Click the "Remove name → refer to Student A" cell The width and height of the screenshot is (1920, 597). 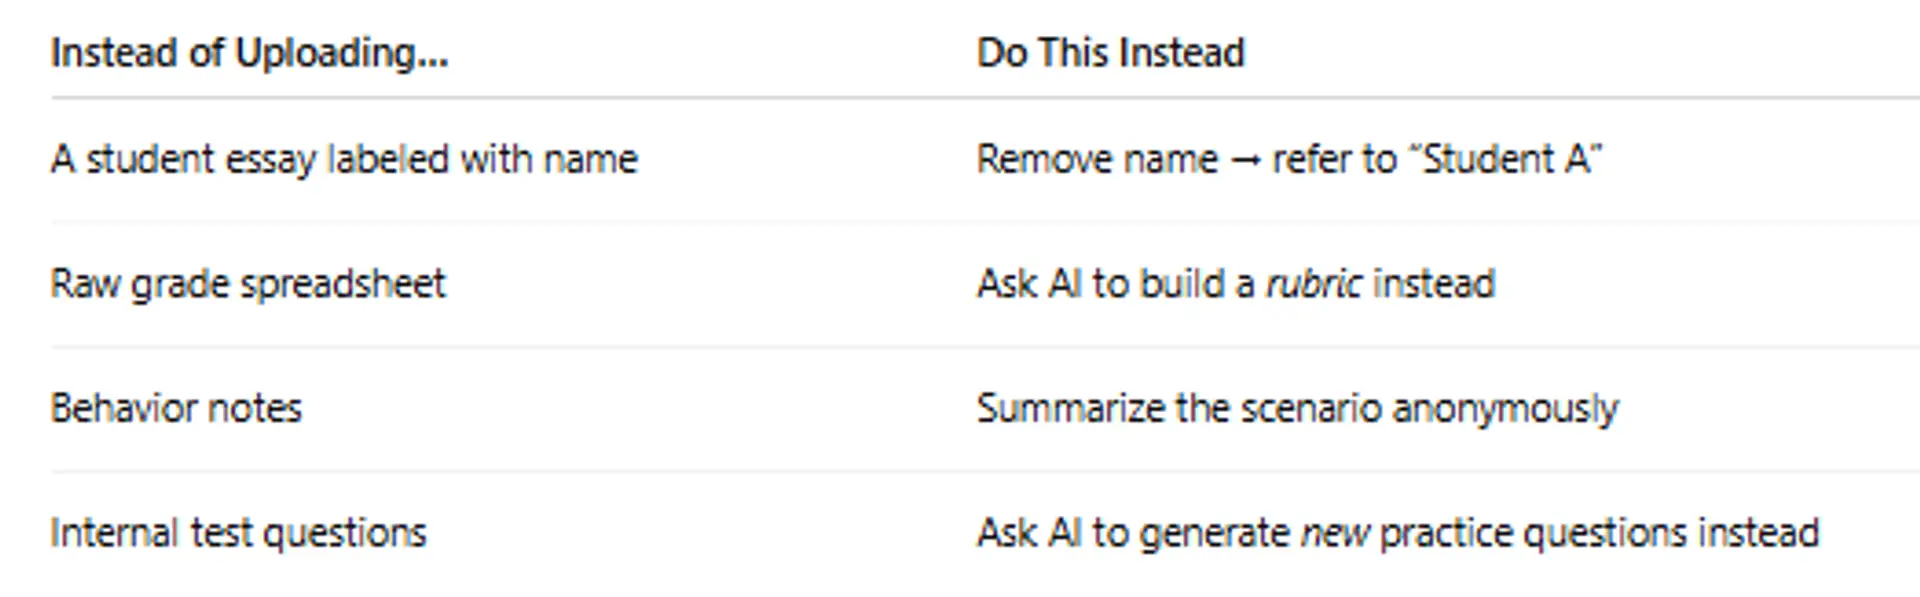tap(1288, 159)
